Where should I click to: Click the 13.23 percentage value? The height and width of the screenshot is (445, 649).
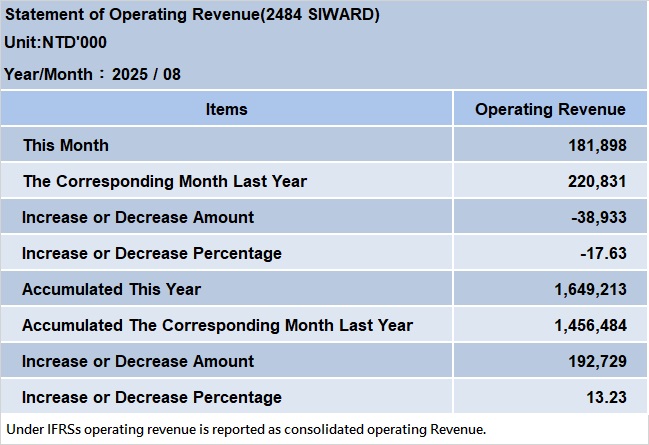pos(606,397)
